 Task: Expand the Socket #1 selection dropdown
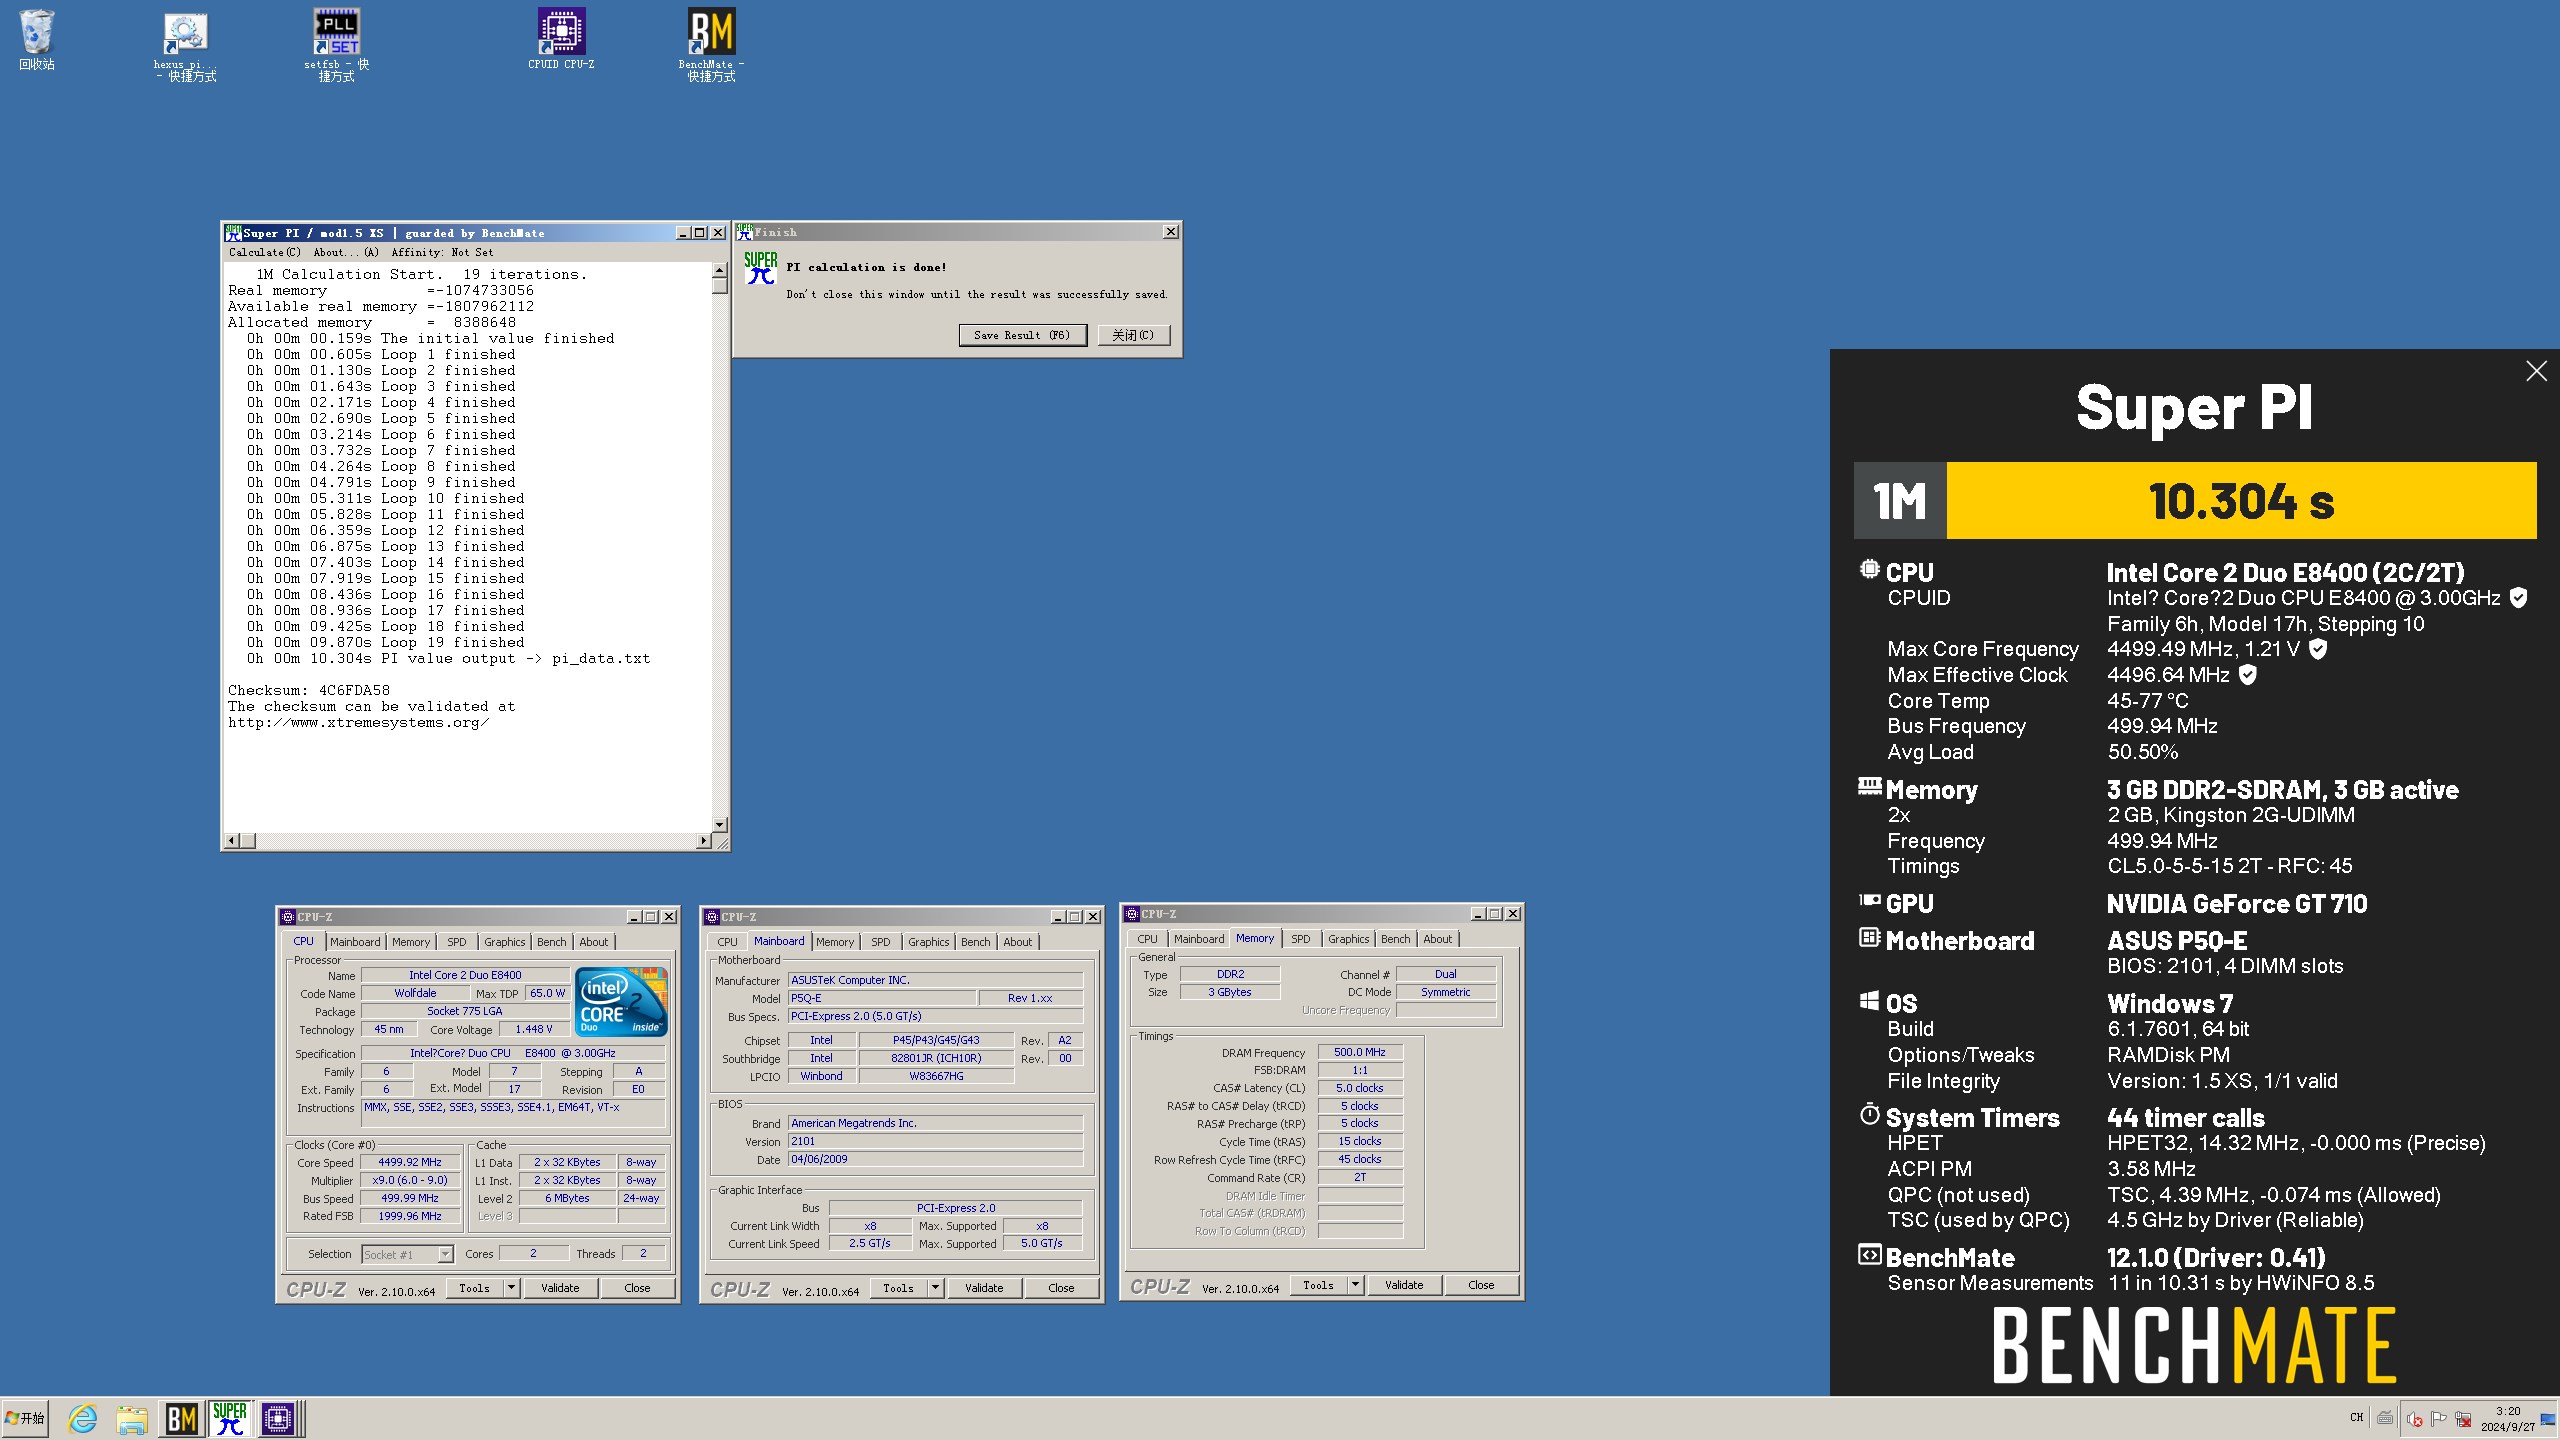click(x=445, y=1254)
